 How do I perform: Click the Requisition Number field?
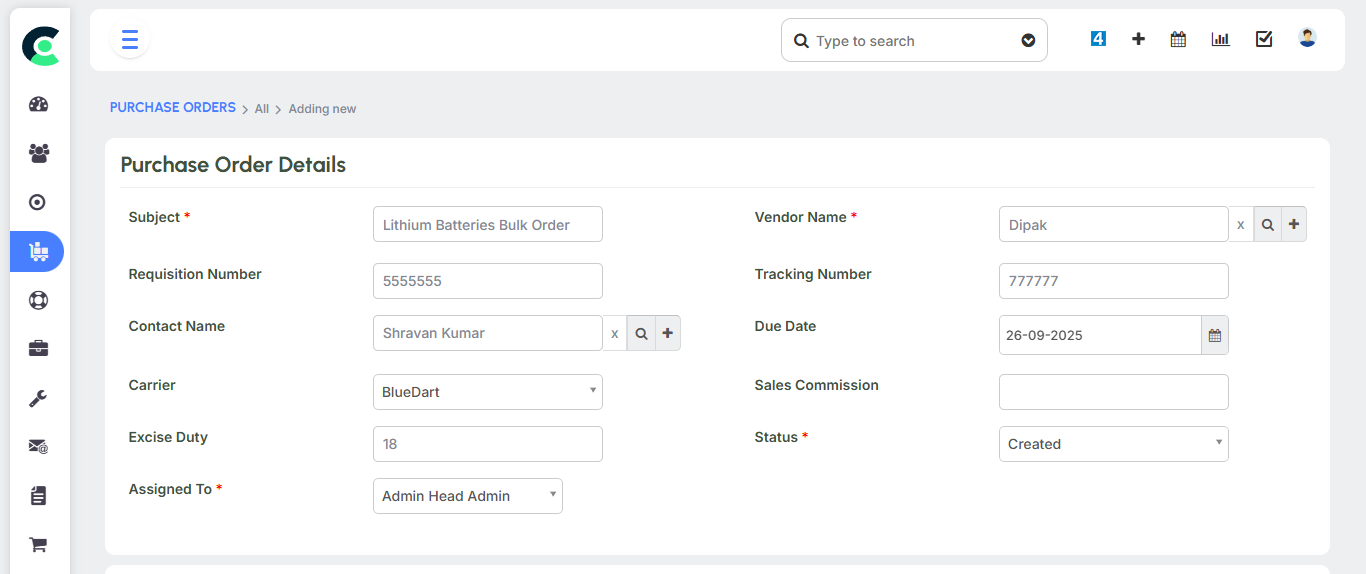tap(488, 281)
